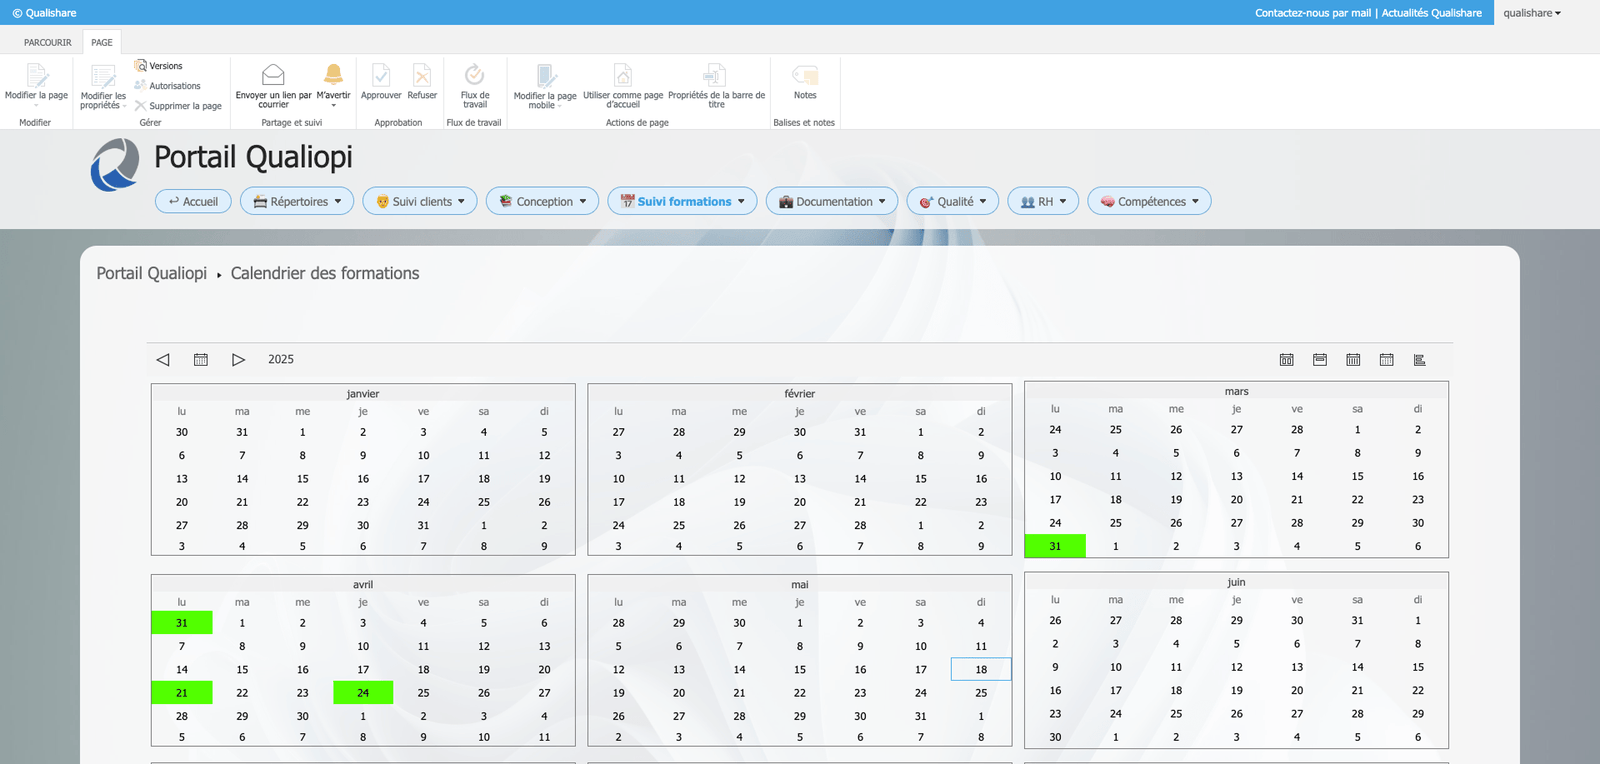Click Envoyer un lien par courrier

273,85
